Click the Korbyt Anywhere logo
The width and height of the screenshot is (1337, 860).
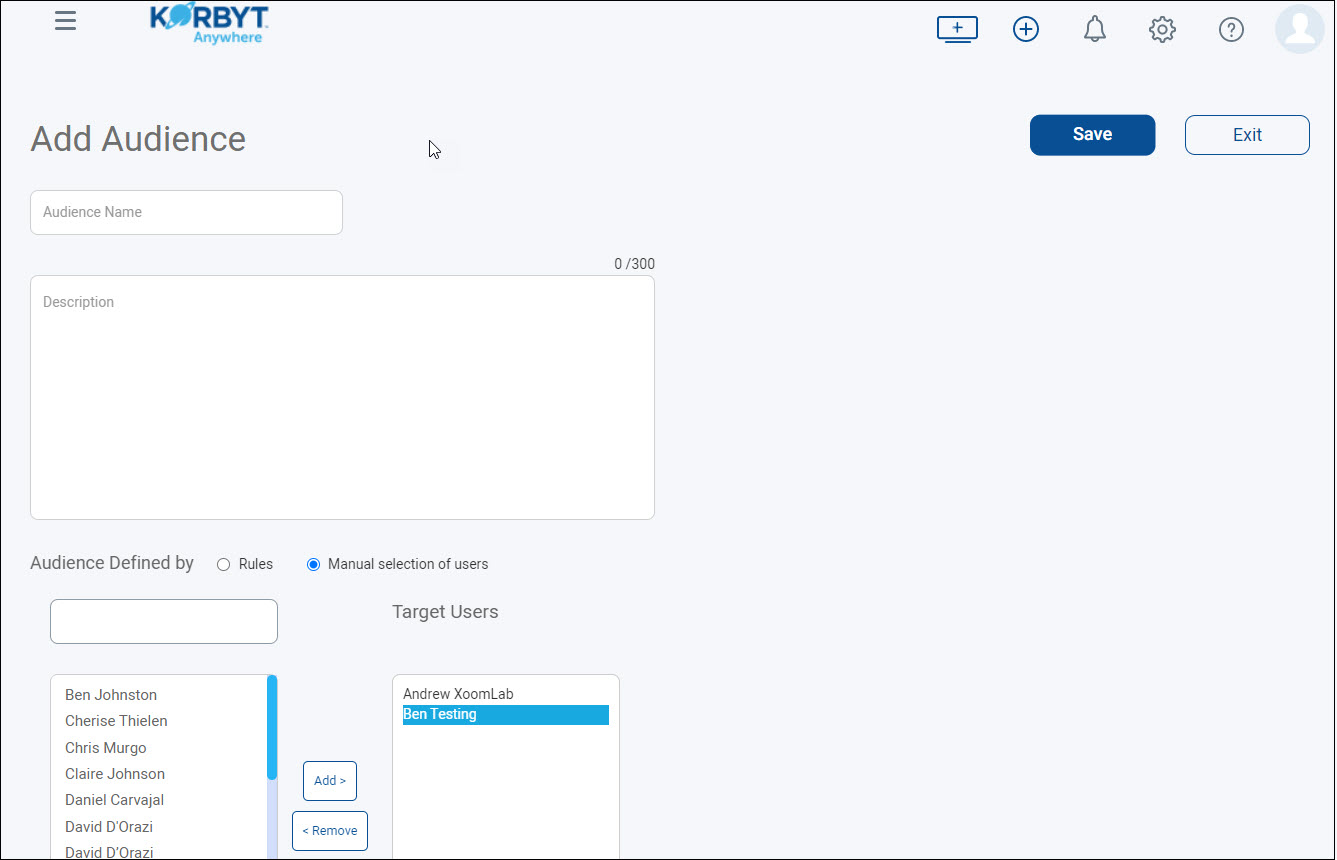tap(209, 25)
